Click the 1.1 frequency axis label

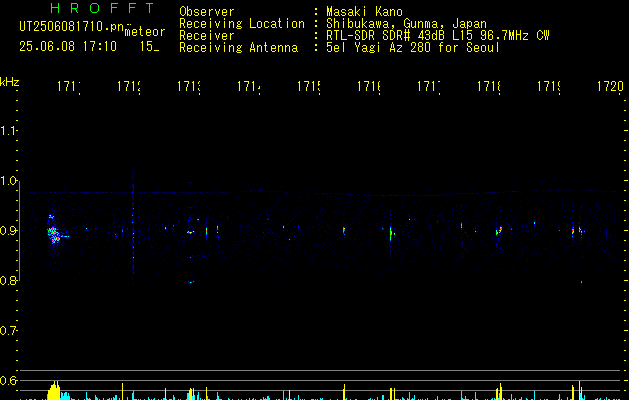[8, 131]
